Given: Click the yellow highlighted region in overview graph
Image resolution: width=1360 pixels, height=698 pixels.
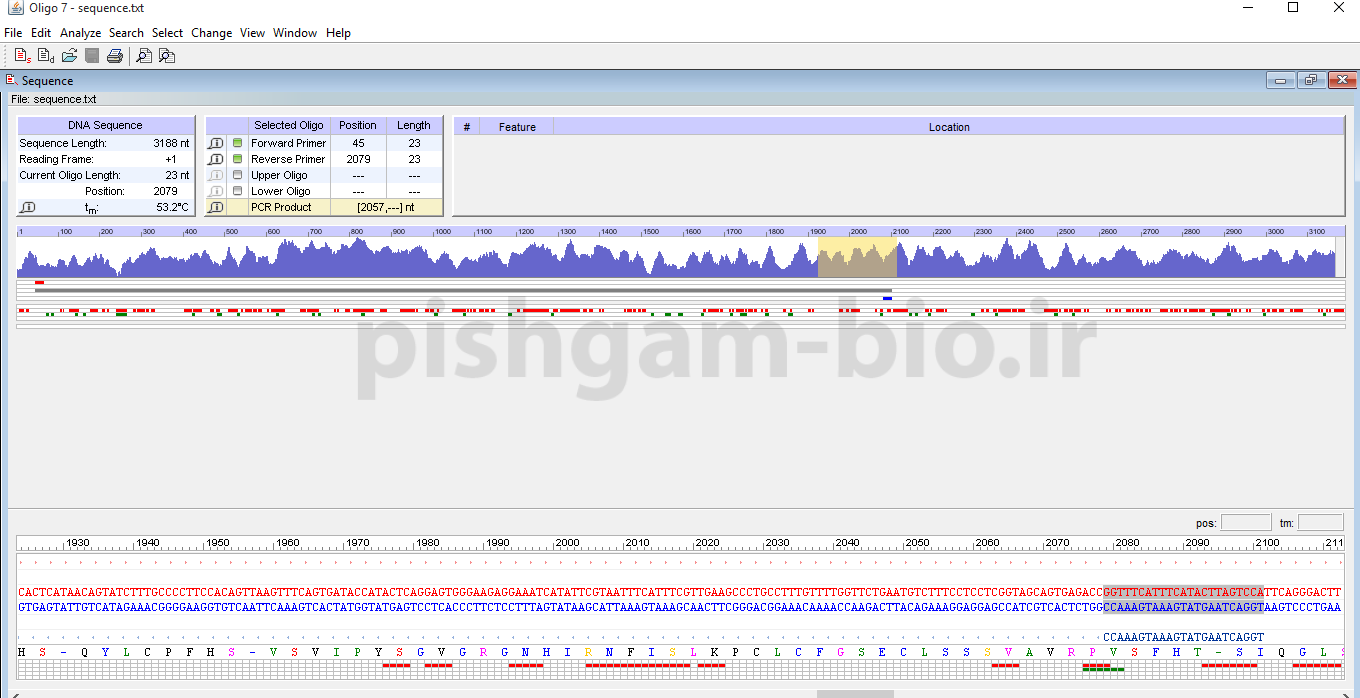Looking at the screenshot, I should [x=857, y=257].
